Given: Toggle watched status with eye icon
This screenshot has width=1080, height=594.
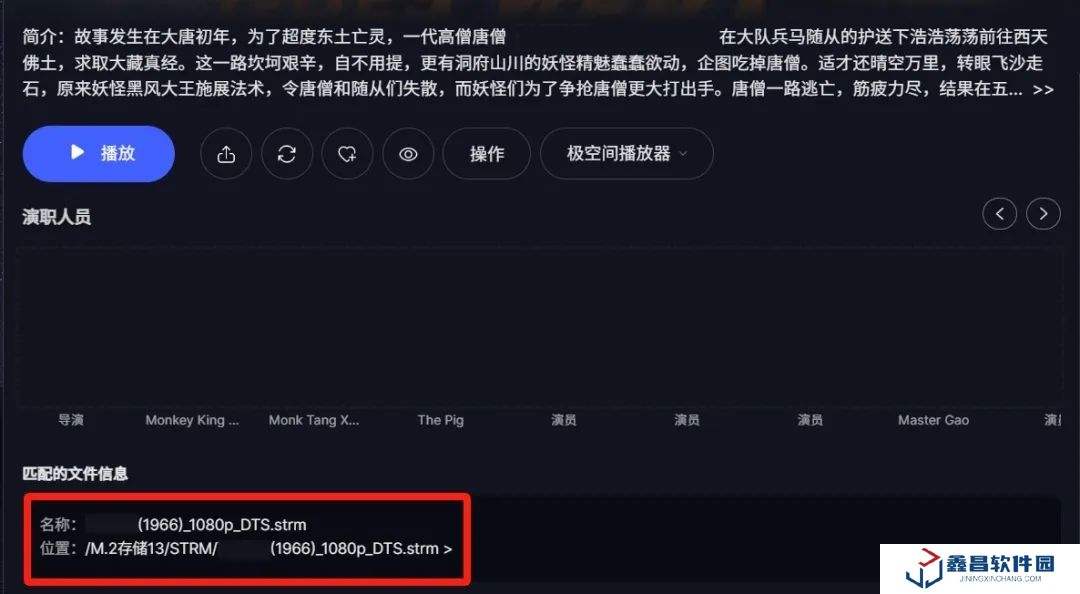Looking at the screenshot, I should point(408,154).
